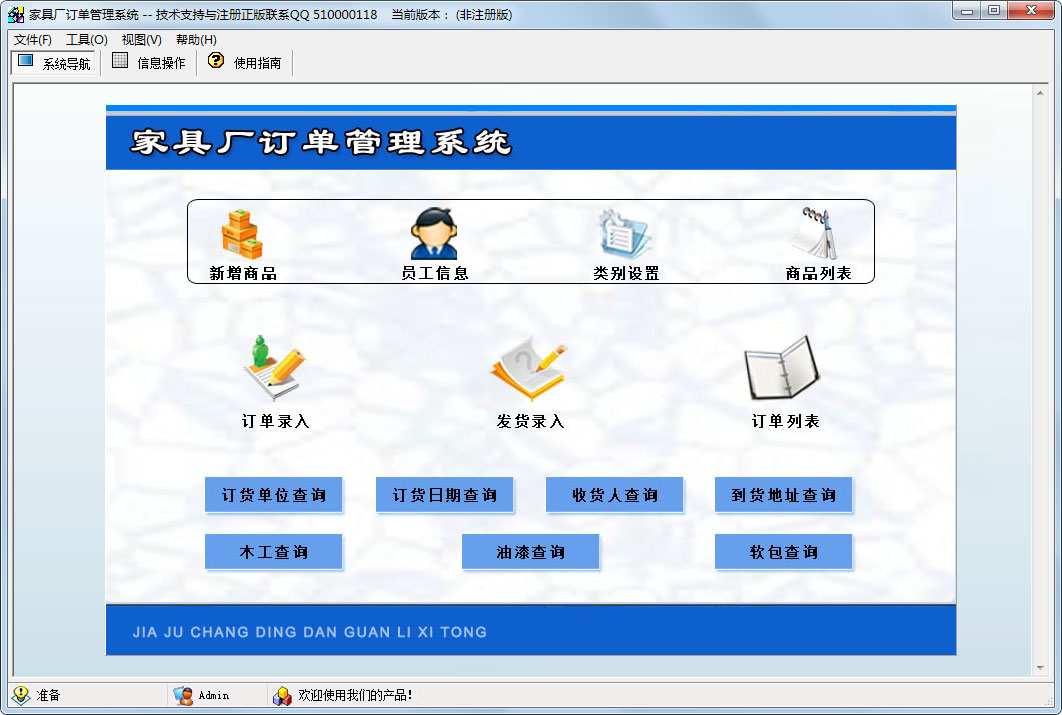Open the 工具(O) menu
The width and height of the screenshot is (1062, 715).
[87, 40]
